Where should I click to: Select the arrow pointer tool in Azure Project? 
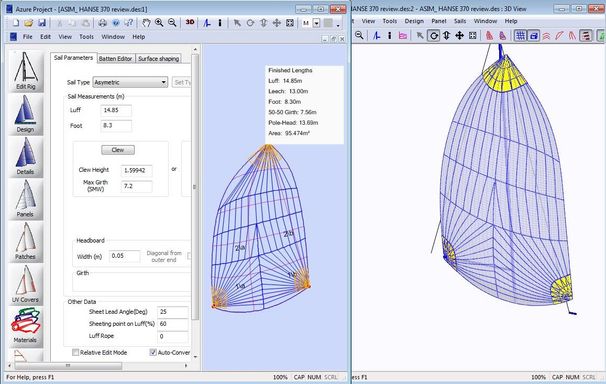point(237,23)
